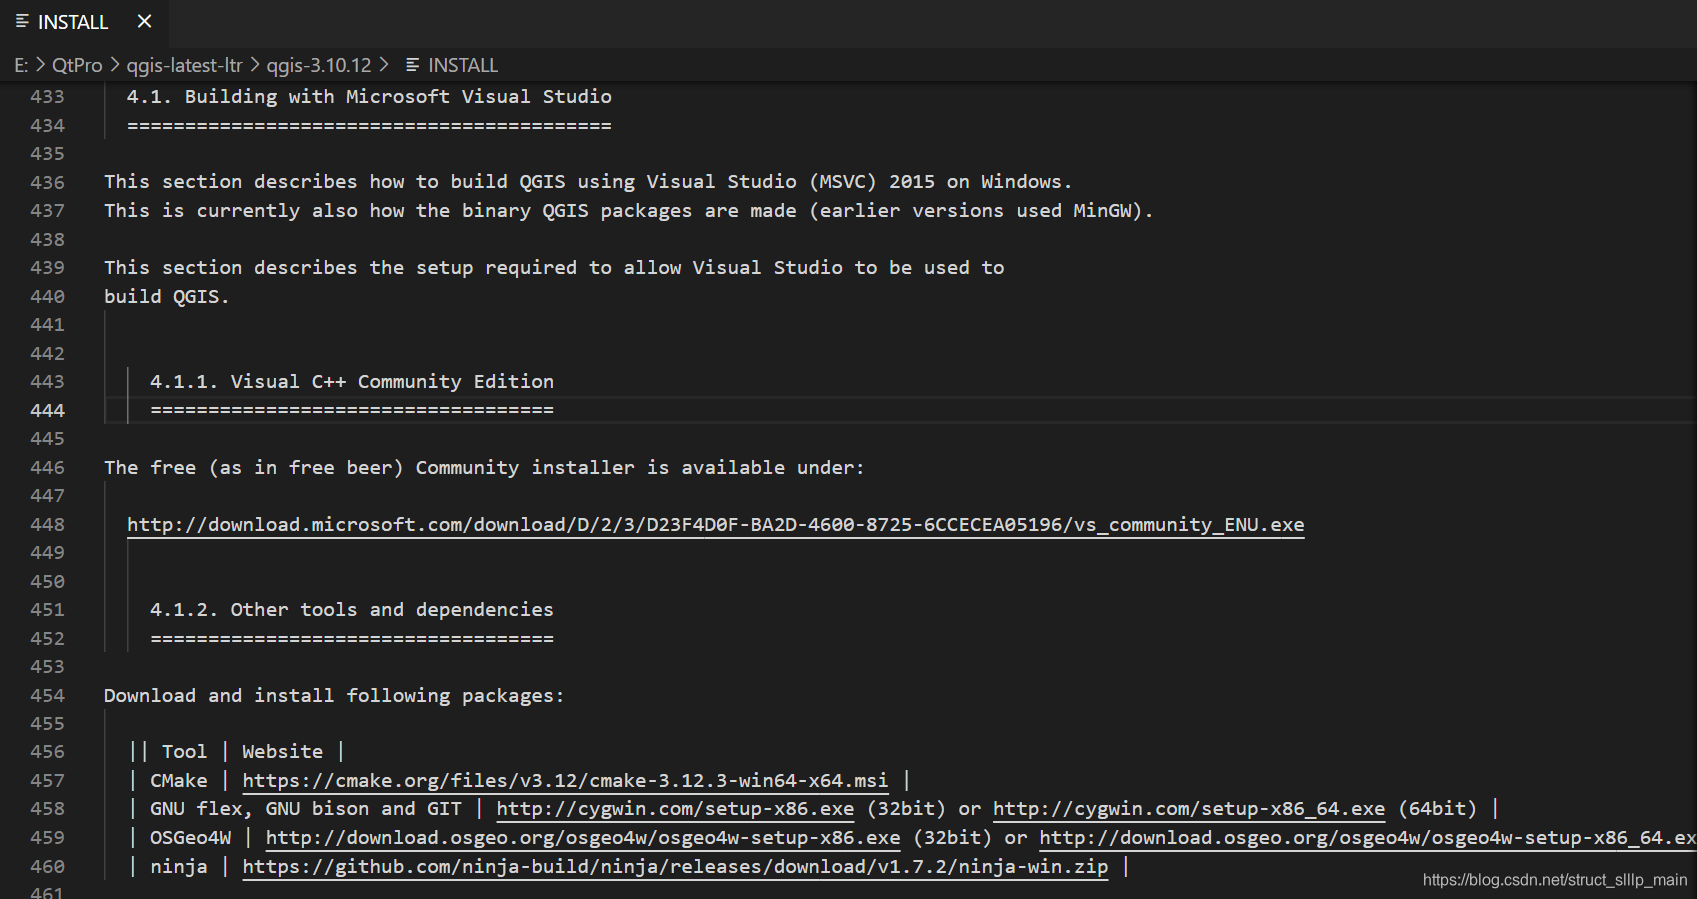Open the cmake-3.12.3-win64-x64.msi link
The image size is (1697, 899).
click(565, 781)
